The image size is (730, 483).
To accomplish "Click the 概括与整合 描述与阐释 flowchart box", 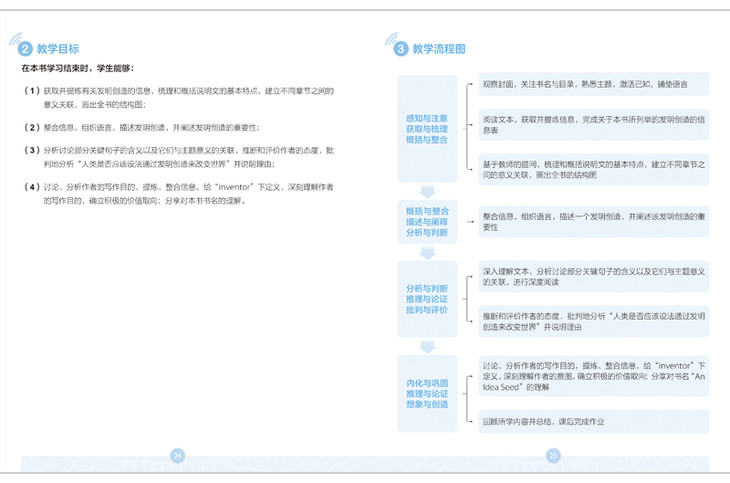I will click(x=427, y=221).
